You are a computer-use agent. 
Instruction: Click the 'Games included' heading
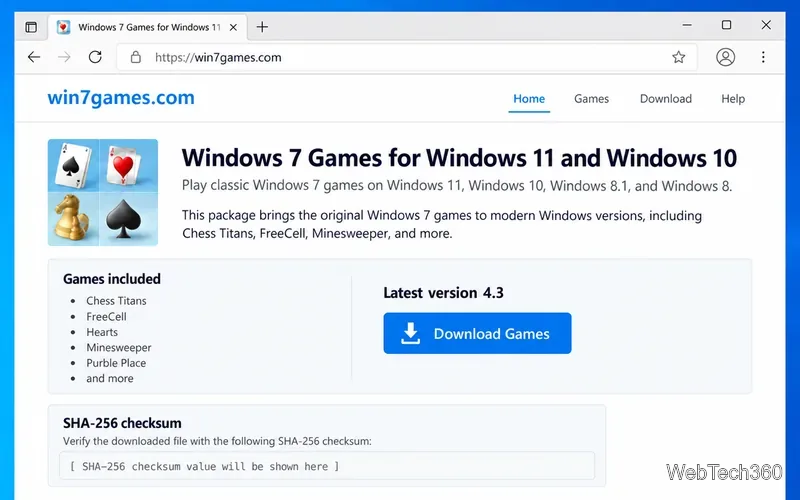click(x=112, y=279)
